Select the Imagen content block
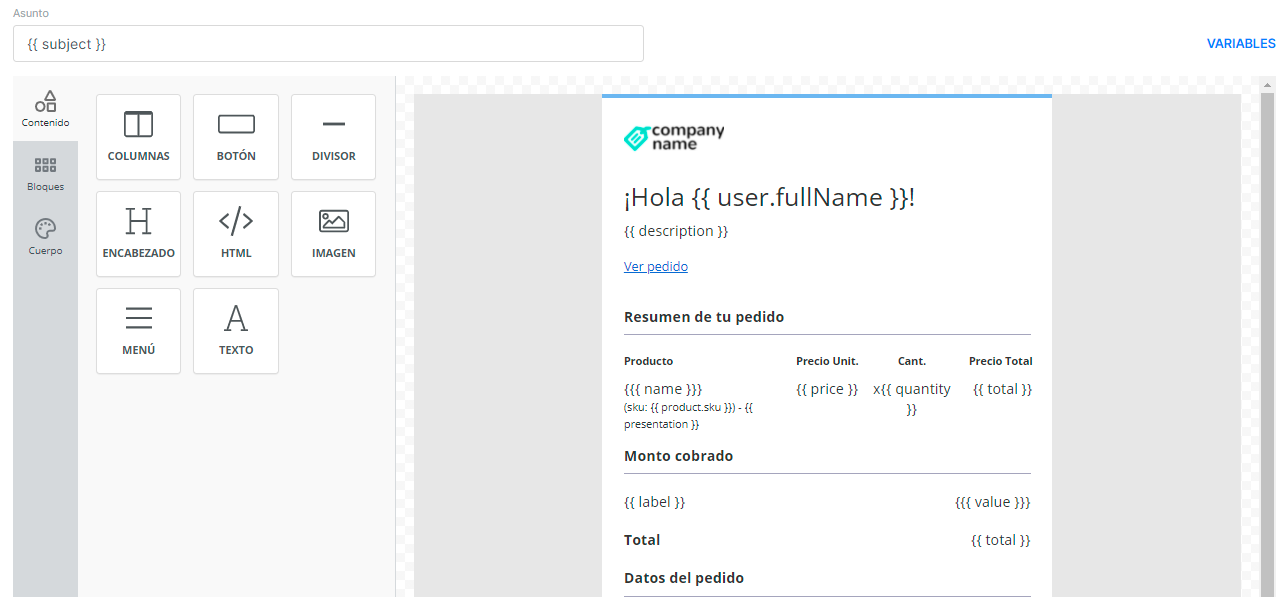Viewport: 1283px width, 597px height. pyautogui.click(x=333, y=234)
